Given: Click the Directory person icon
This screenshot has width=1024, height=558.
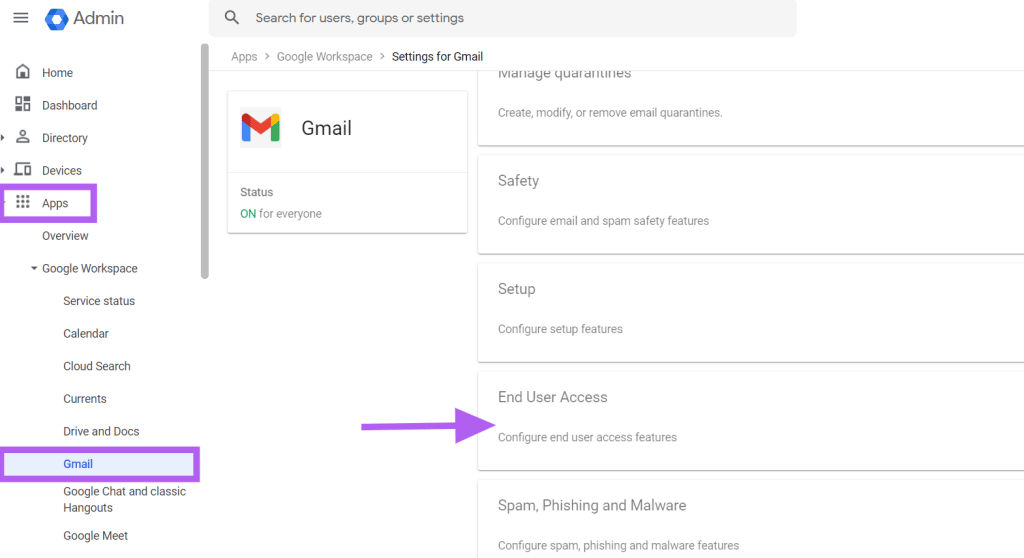Looking at the screenshot, I should 23,137.
